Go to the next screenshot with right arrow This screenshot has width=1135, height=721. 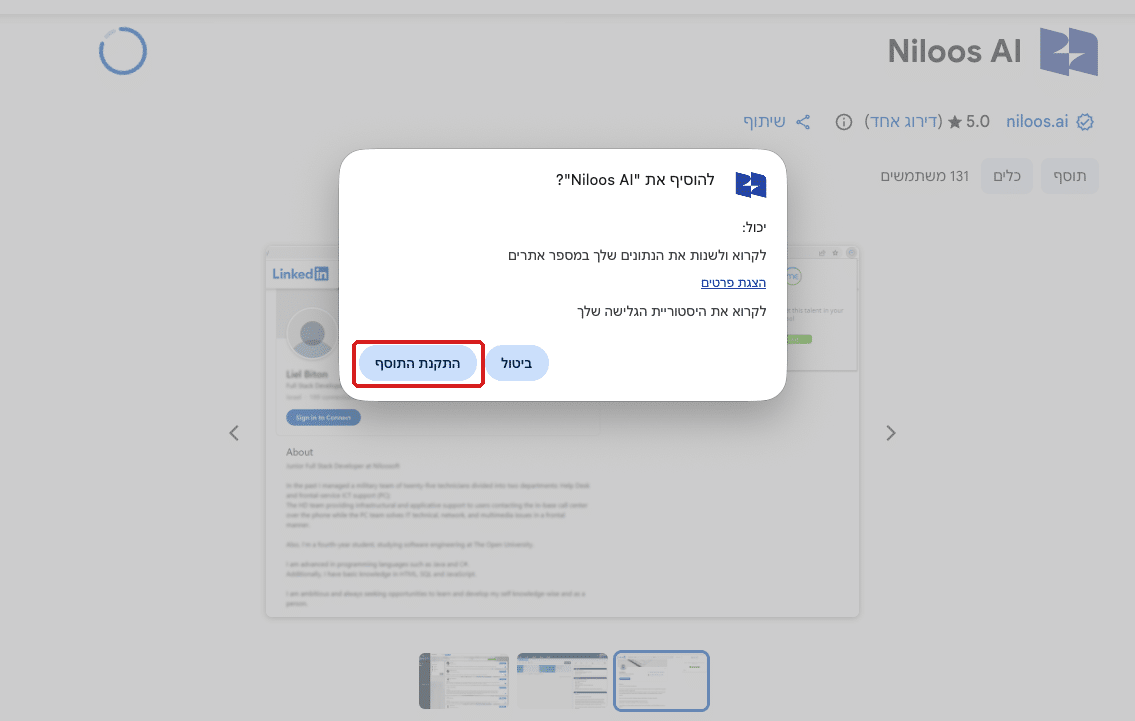891,433
